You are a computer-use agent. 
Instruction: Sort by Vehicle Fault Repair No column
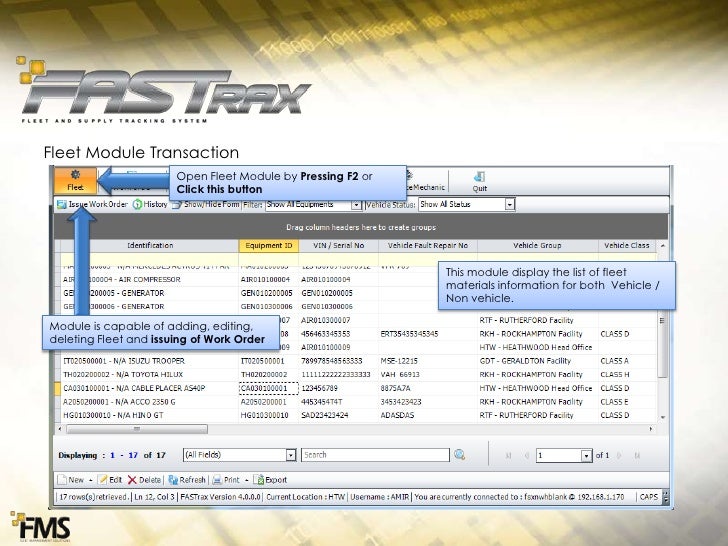pyautogui.click(x=428, y=246)
